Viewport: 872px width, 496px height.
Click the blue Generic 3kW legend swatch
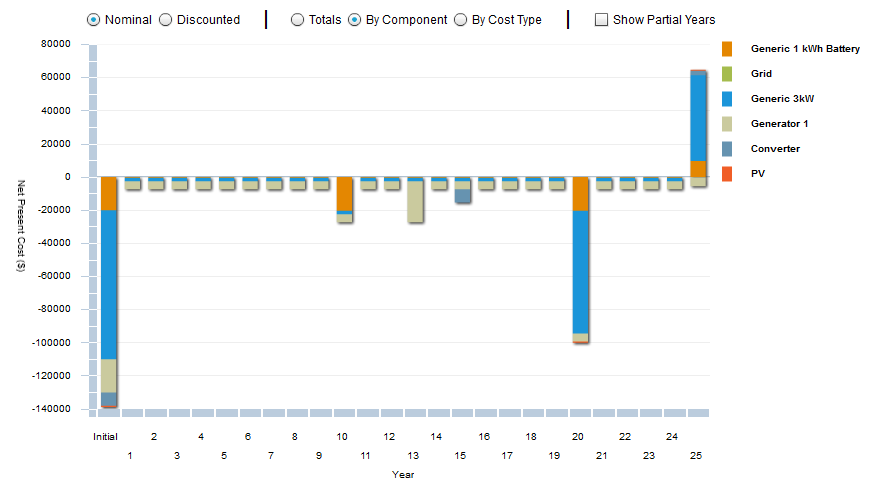click(727, 99)
